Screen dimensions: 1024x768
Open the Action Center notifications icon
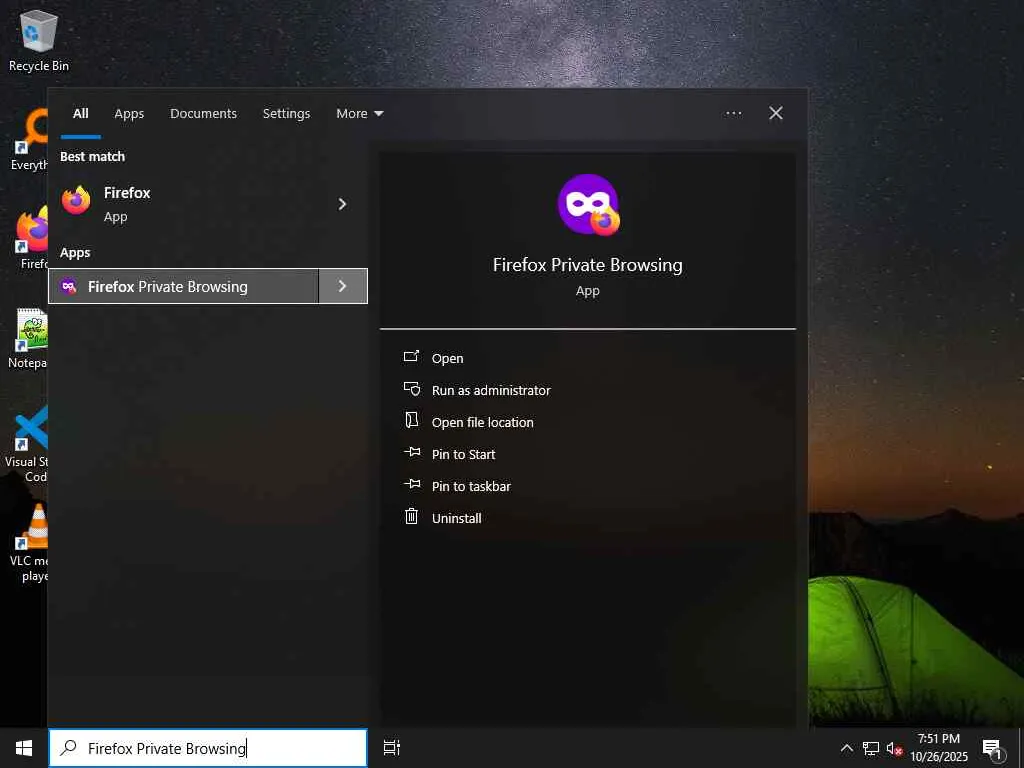993,748
